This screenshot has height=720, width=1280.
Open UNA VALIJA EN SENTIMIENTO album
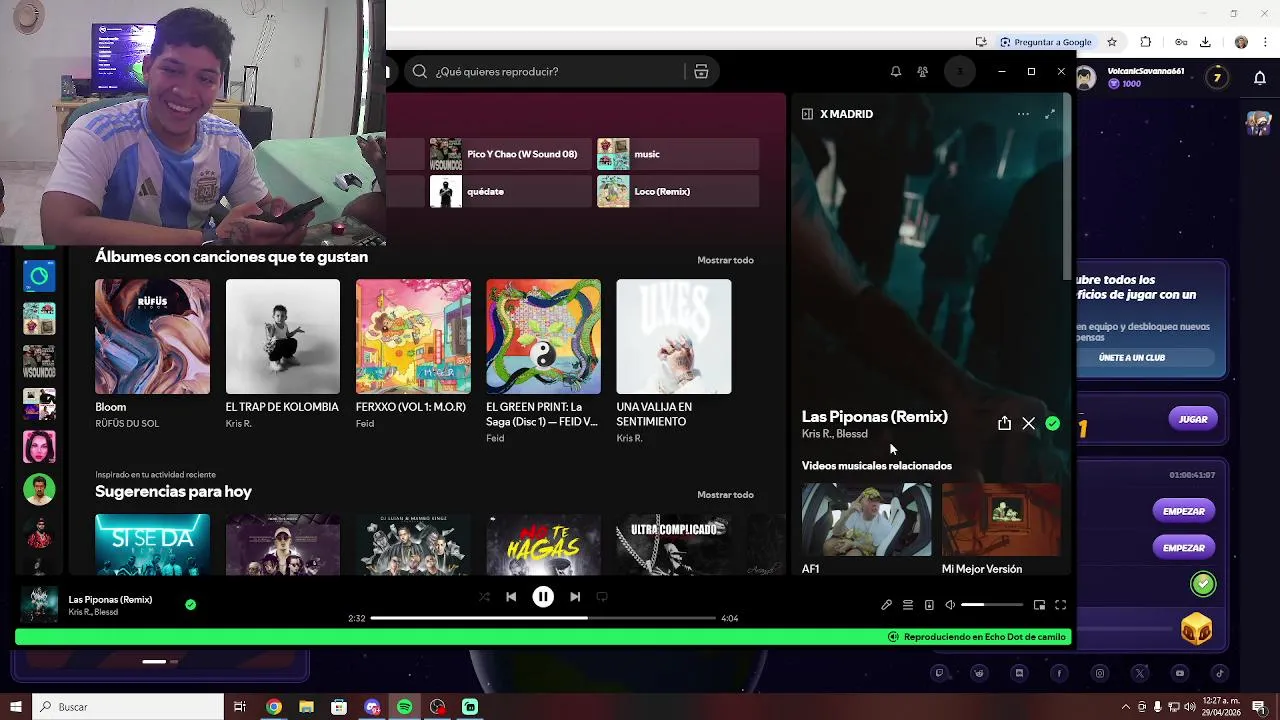(674, 336)
